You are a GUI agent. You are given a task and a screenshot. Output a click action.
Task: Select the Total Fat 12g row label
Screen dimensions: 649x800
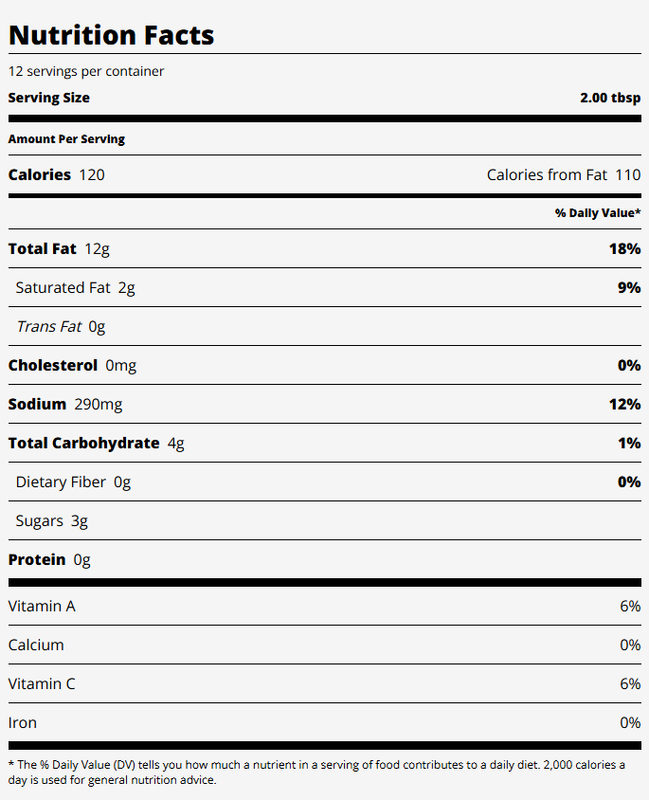tap(58, 248)
